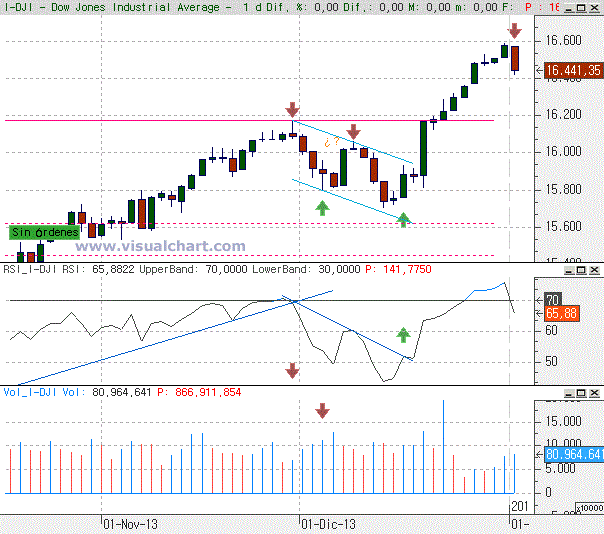Close the Dow Jones main chart window
Viewport: 604px width, 534px height.
594,8
